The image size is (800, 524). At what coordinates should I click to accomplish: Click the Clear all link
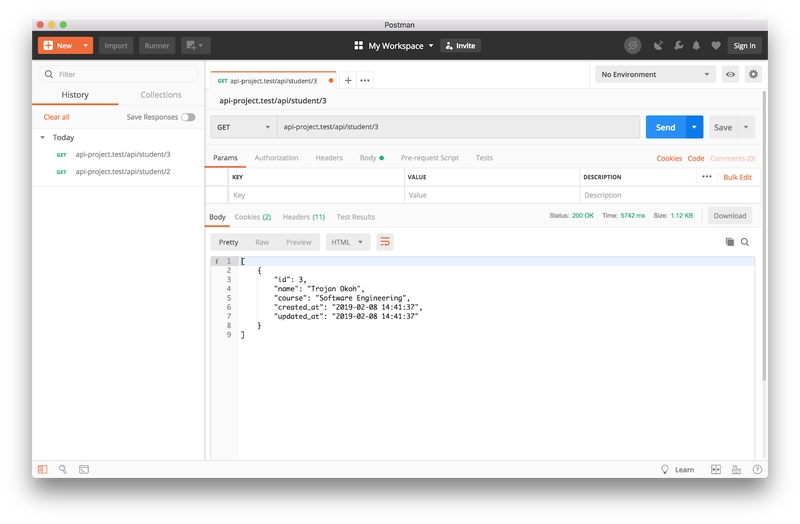[x=56, y=117]
